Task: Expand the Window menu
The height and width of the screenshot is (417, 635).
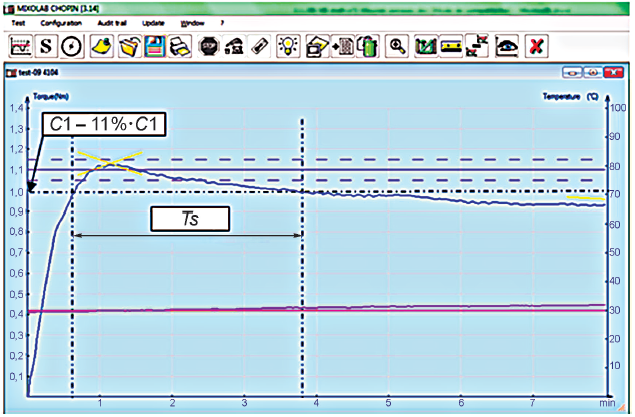Action: coord(190,22)
